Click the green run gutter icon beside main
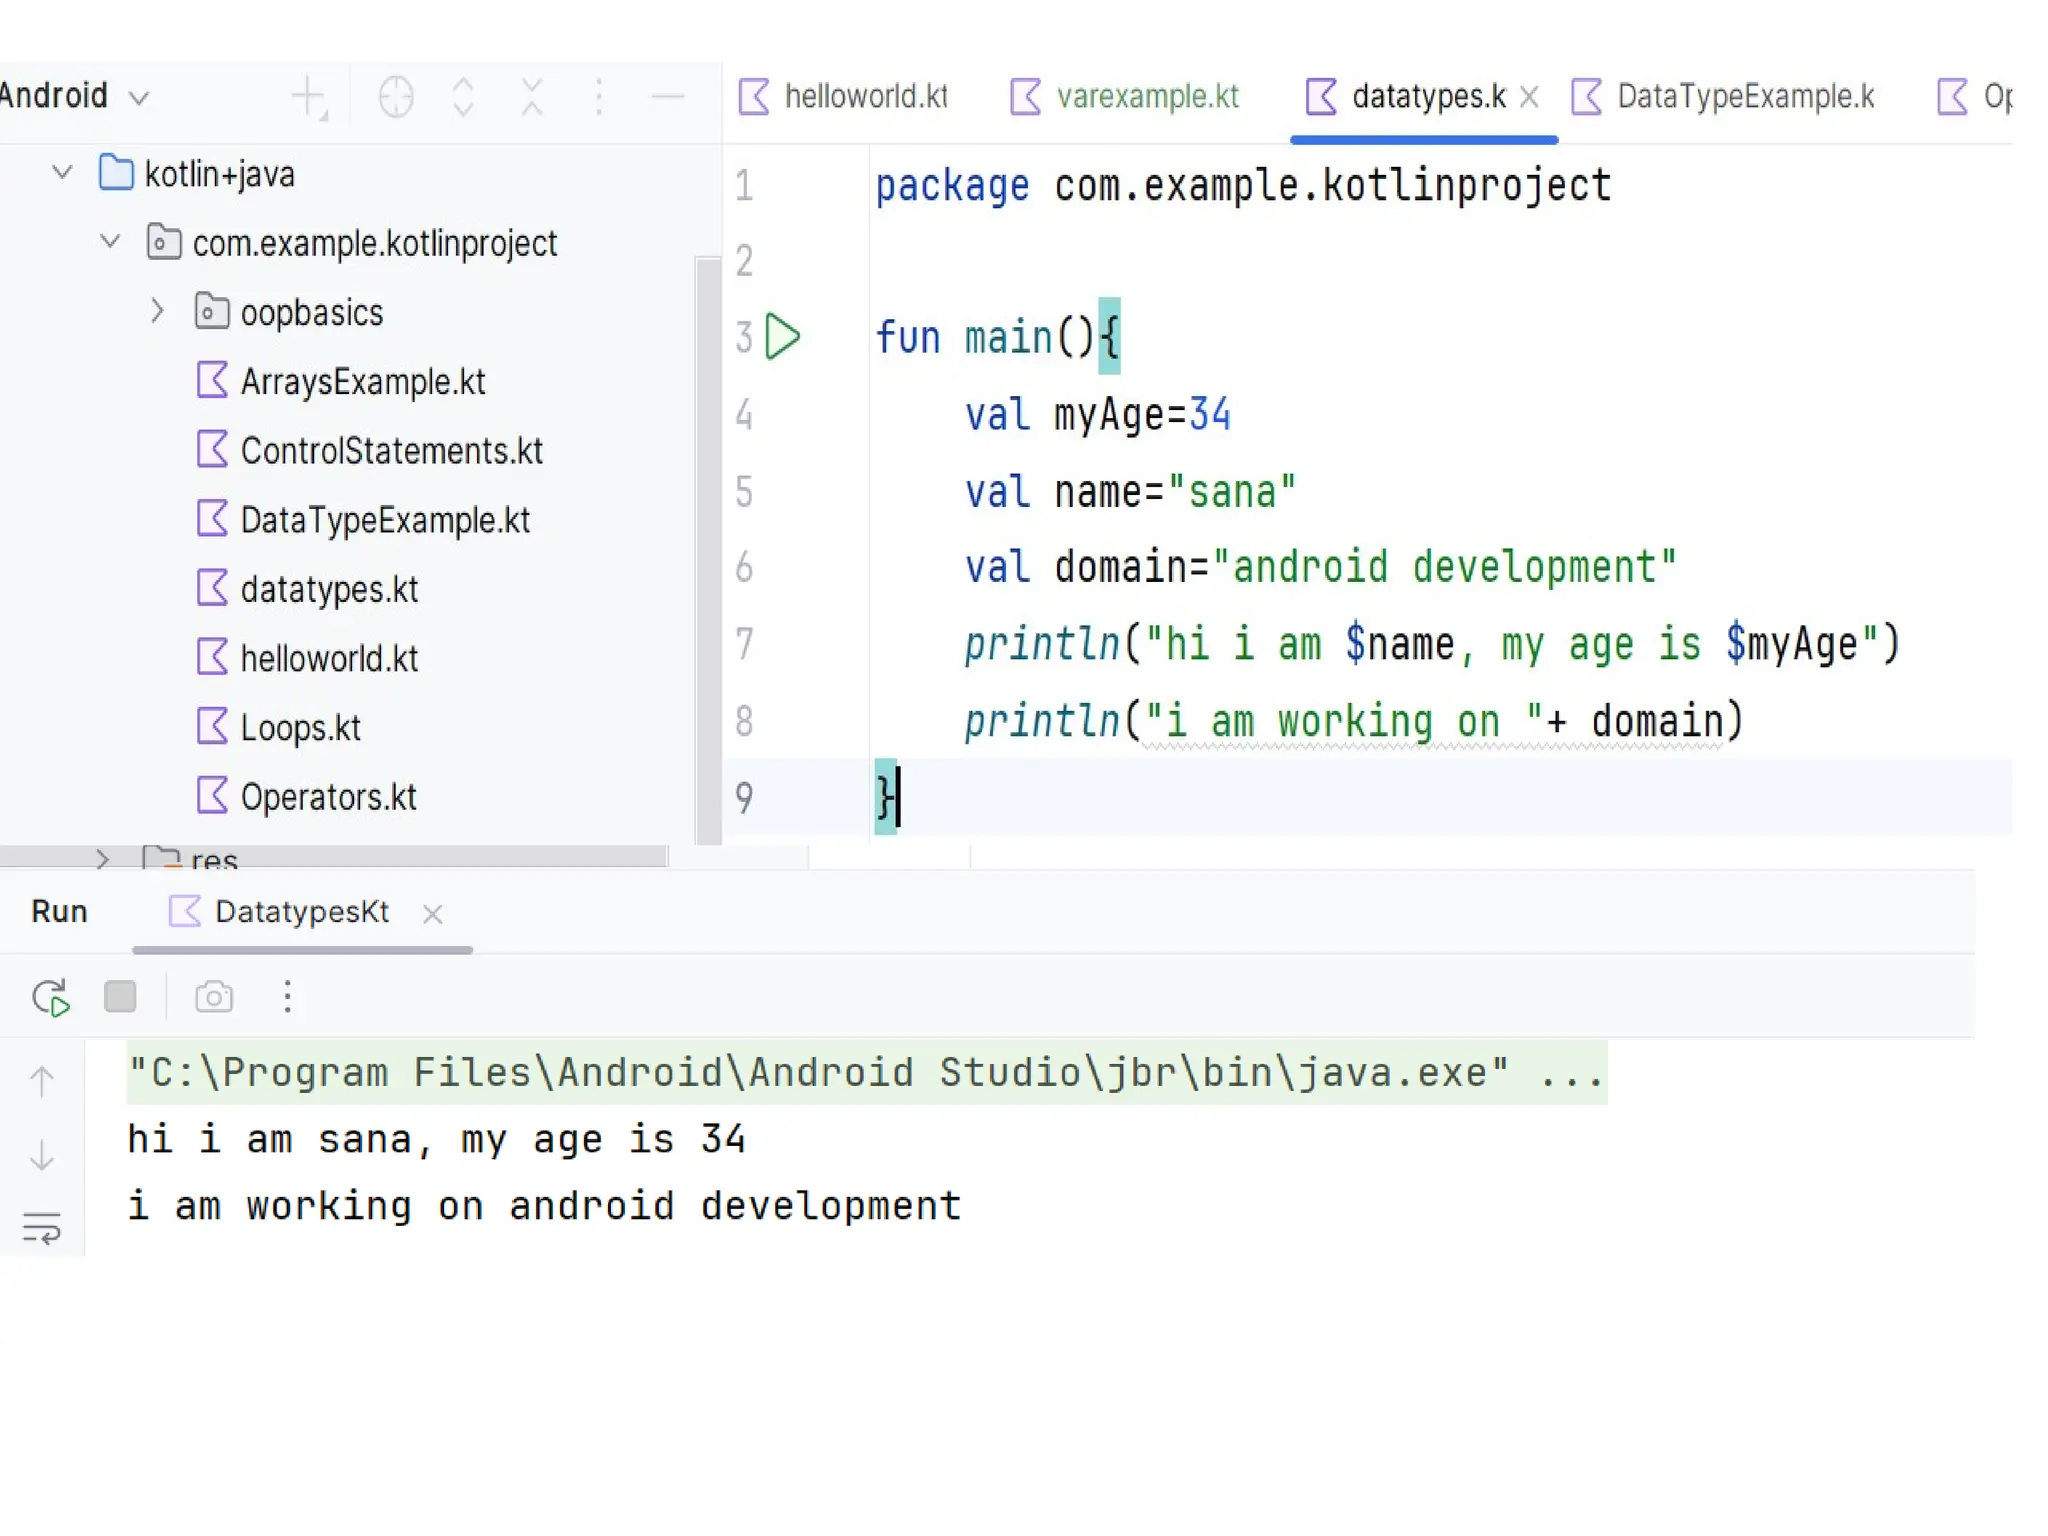Viewport: 2048px width, 1536px height. (x=782, y=336)
